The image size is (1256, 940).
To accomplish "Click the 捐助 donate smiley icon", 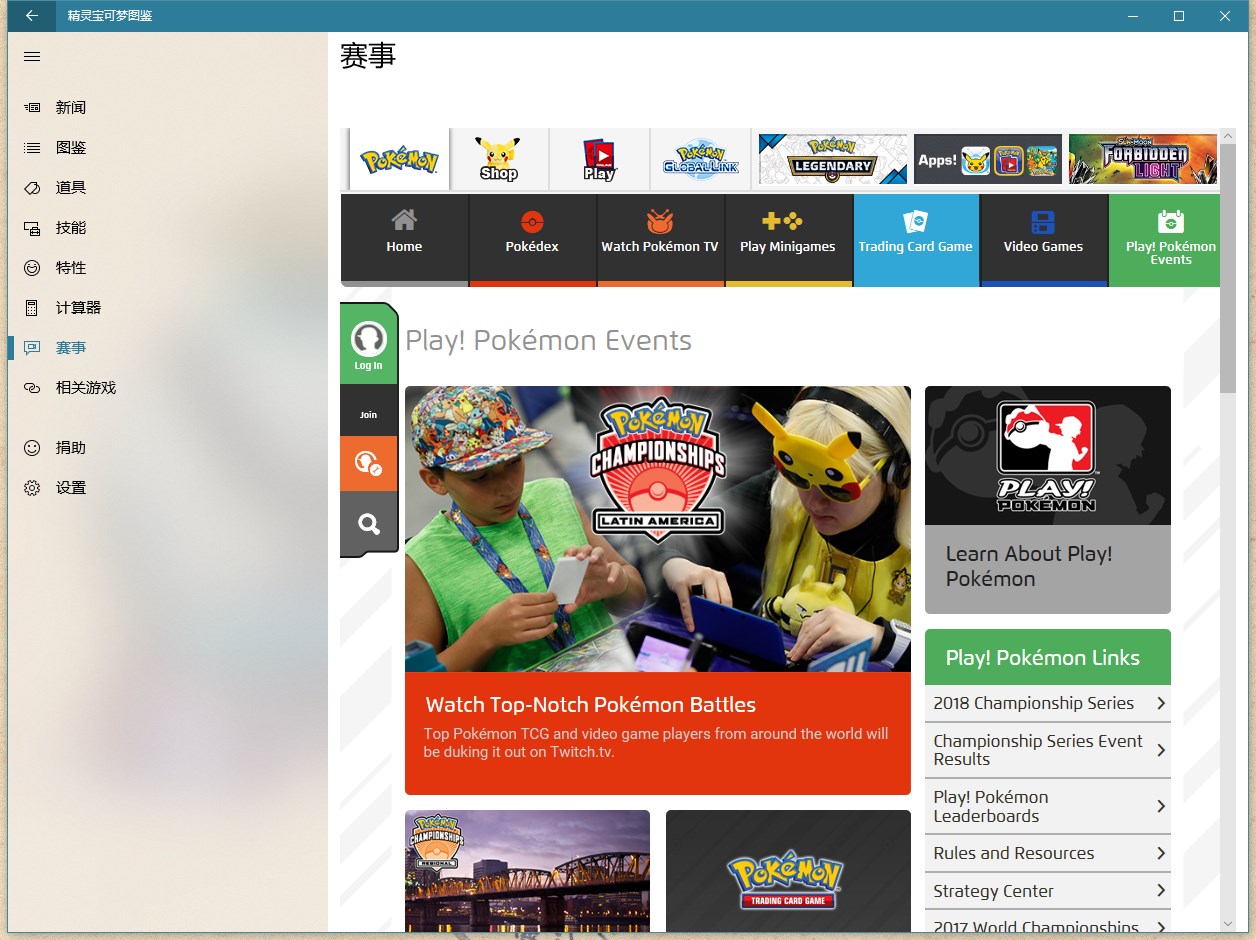I will [x=32, y=448].
